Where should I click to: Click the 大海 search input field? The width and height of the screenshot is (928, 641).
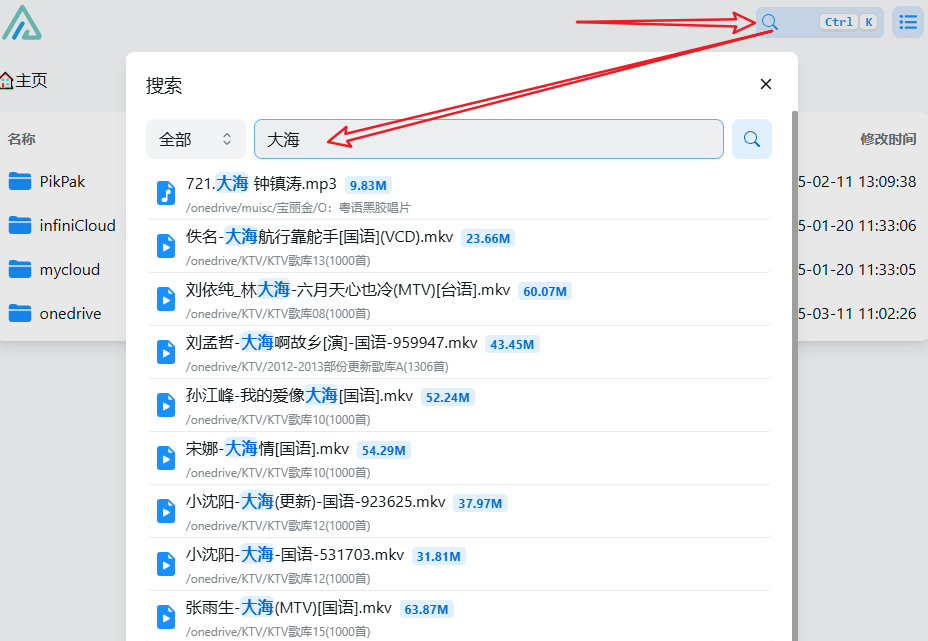coord(488,139)
